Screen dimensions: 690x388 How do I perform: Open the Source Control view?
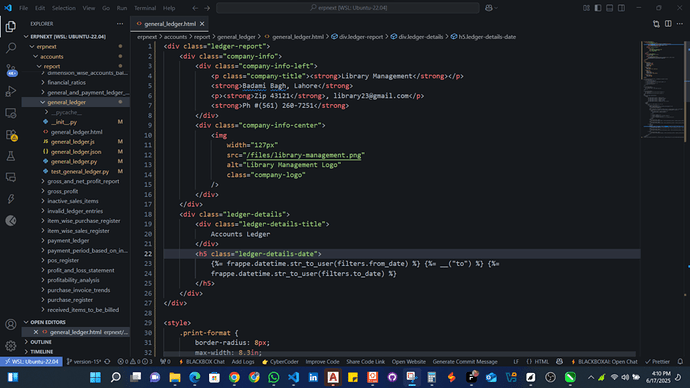[11, 70]
